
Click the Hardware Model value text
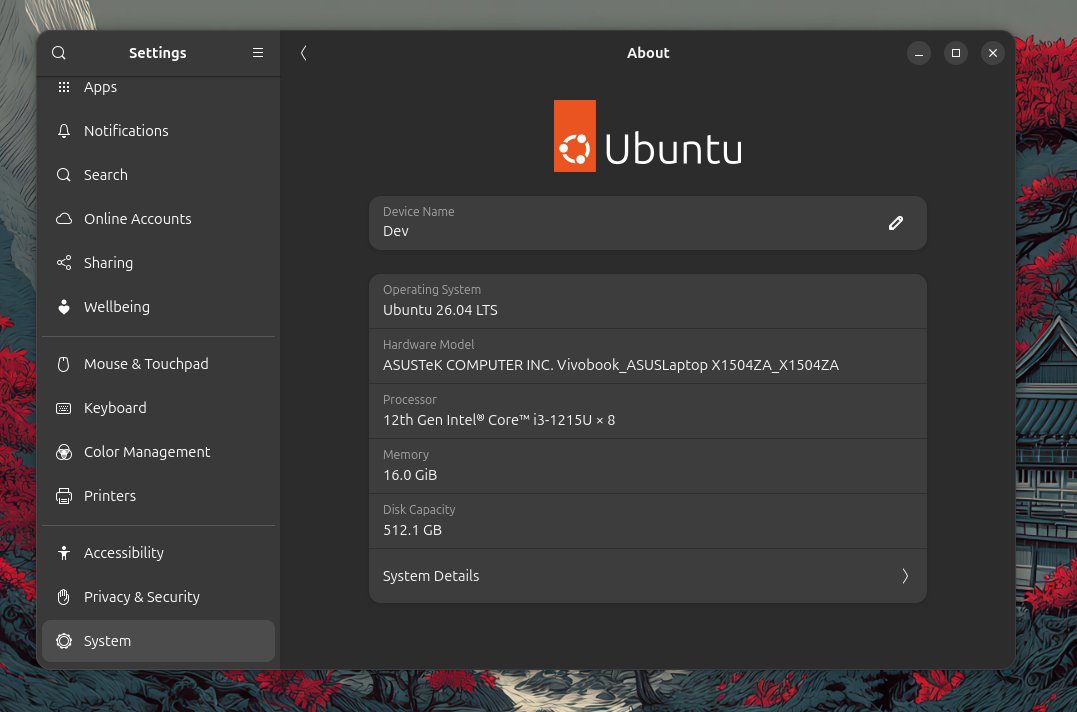coord(611,365)
